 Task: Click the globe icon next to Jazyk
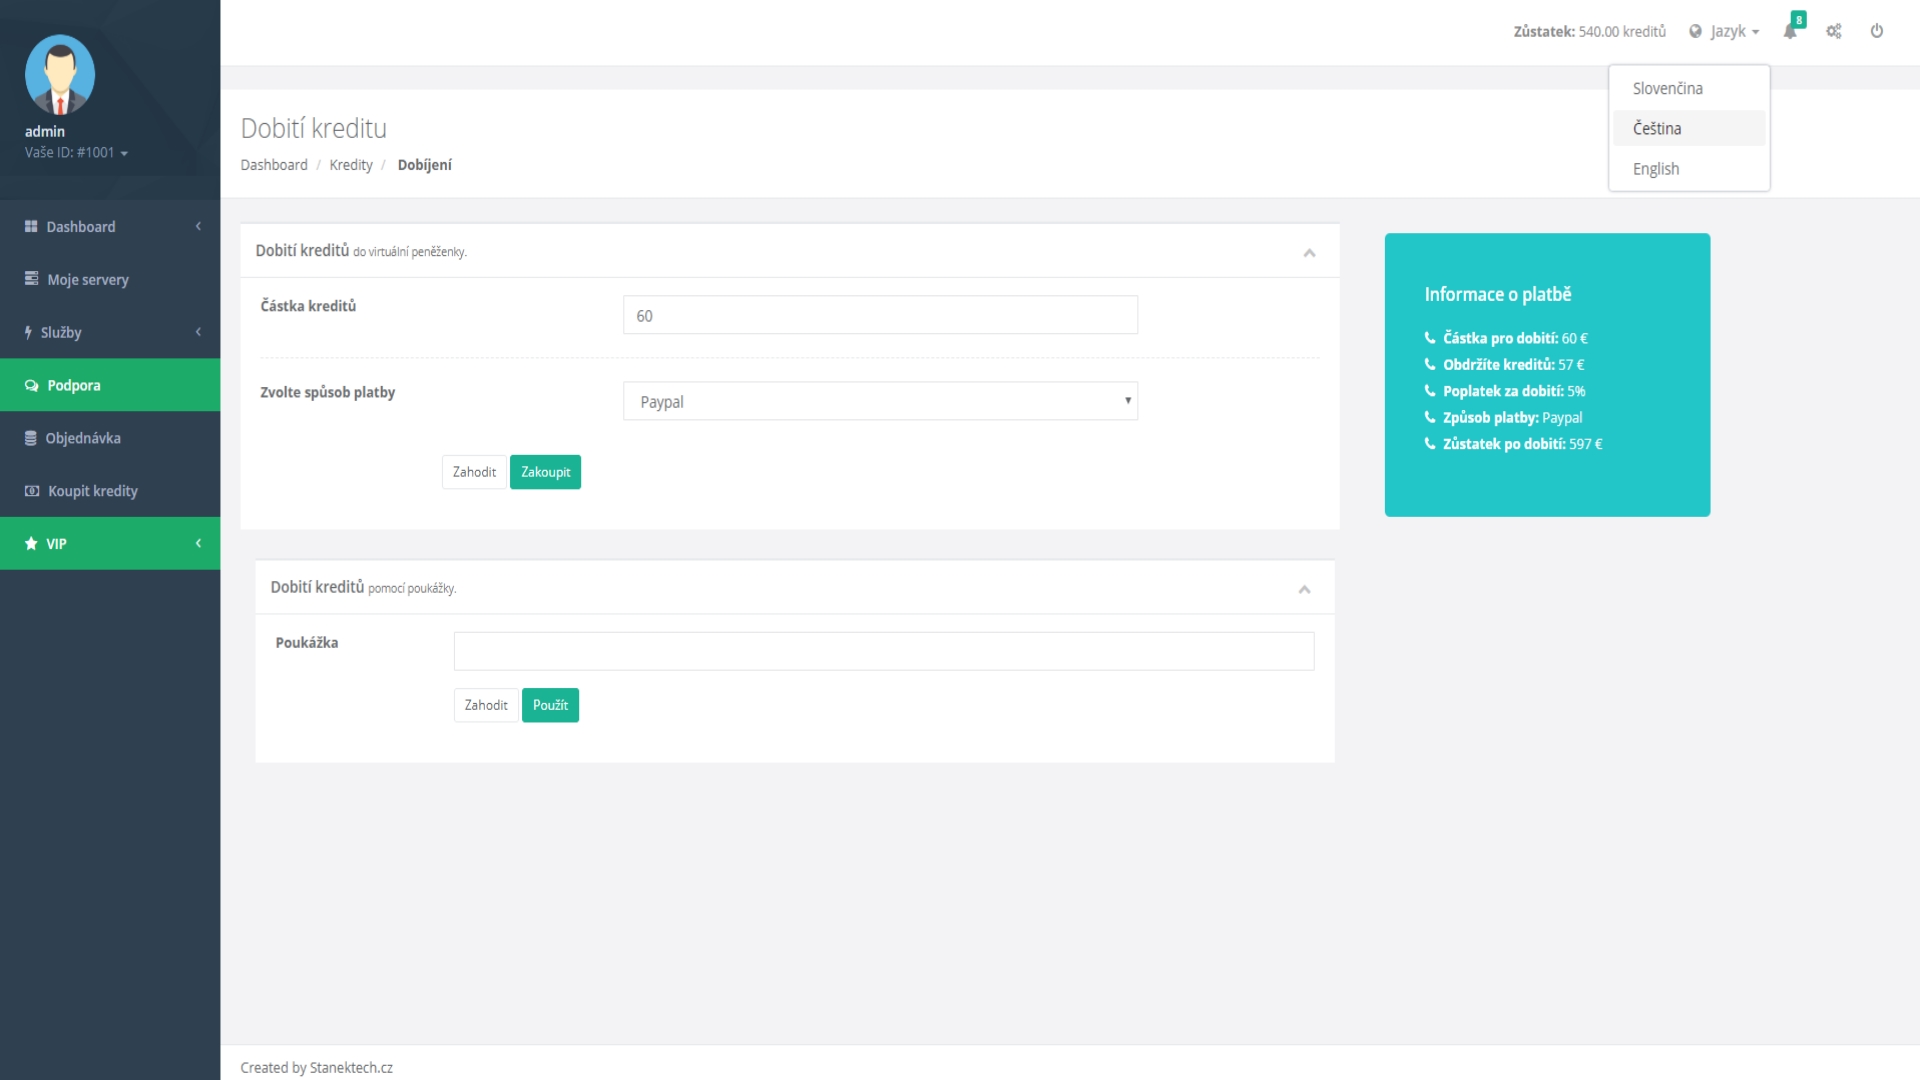(1694, 31)
